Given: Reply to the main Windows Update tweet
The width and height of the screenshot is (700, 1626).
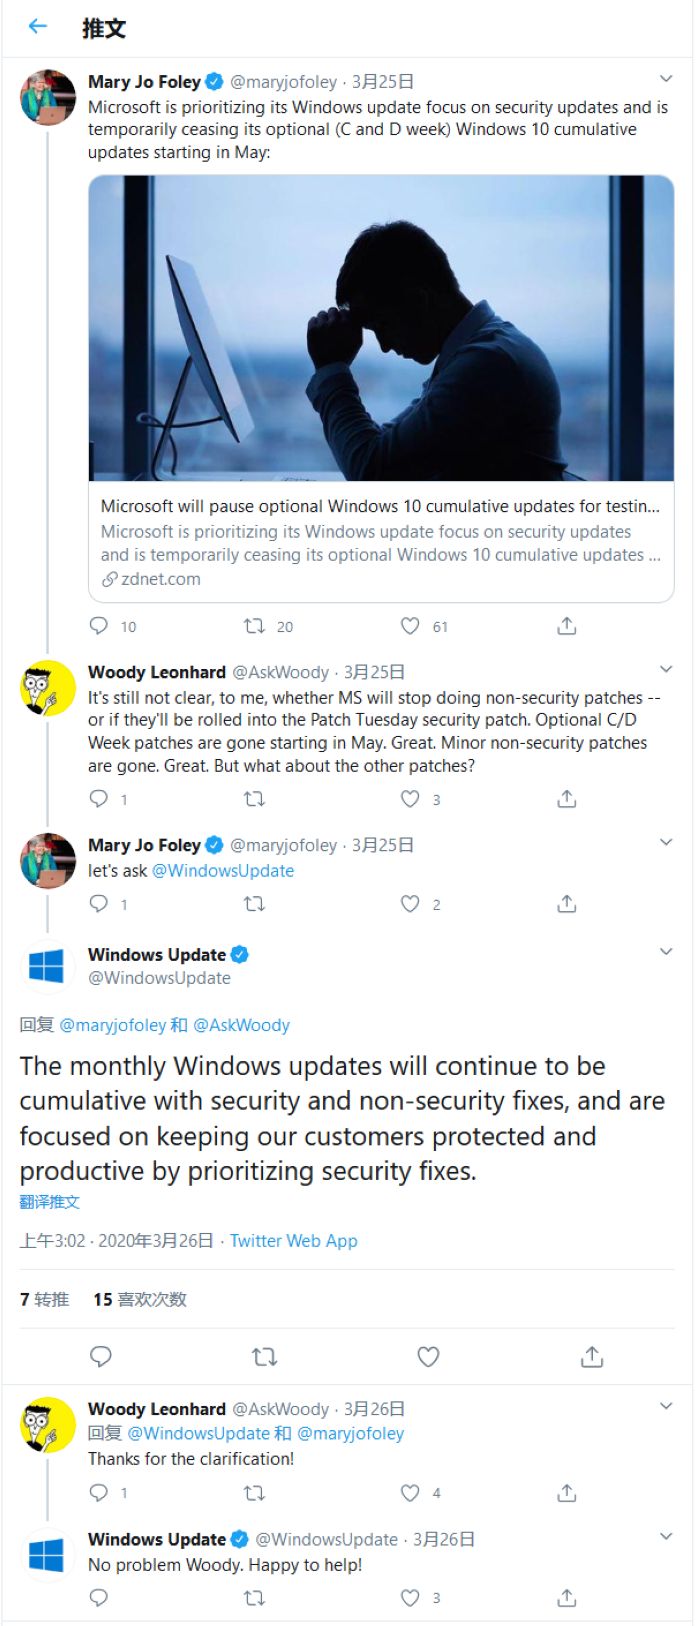Looking at the screenshot, I should coord(101,1357).
